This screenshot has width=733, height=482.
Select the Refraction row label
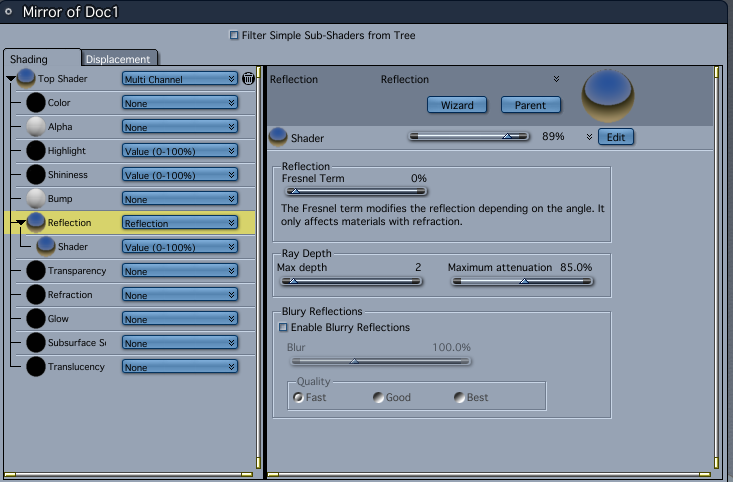[70, 295]
